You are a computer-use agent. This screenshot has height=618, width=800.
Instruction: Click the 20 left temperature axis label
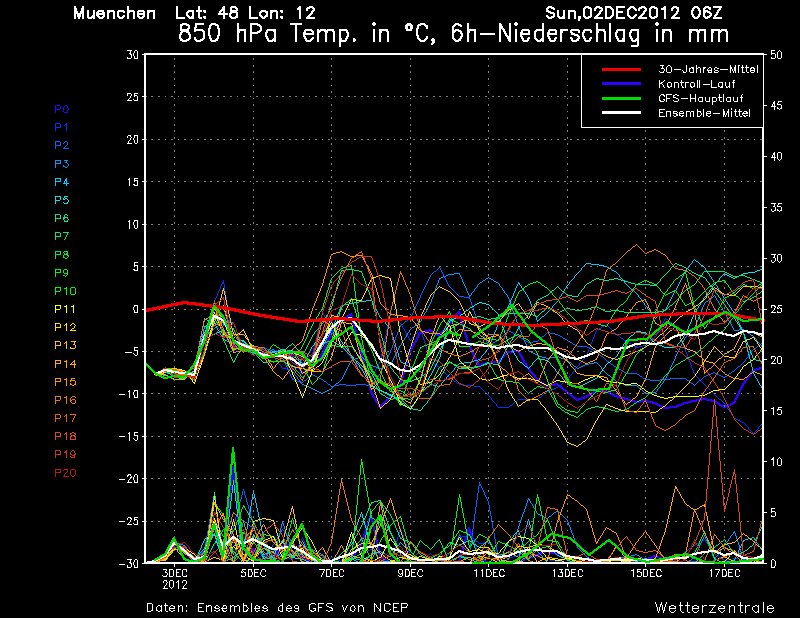(x=132, y=139)
